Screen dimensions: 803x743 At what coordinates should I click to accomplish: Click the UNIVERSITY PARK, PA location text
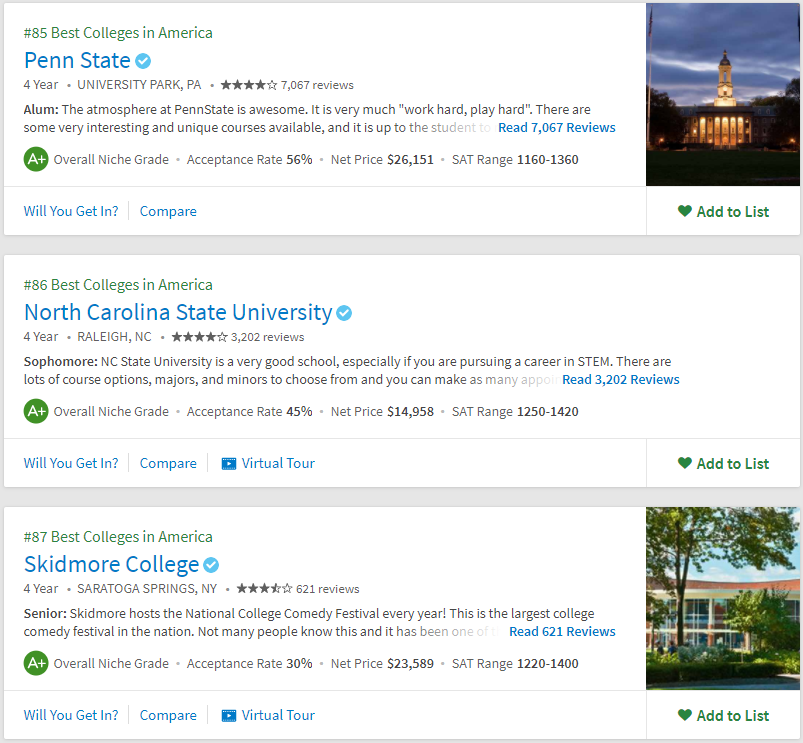tap(139, 85)
